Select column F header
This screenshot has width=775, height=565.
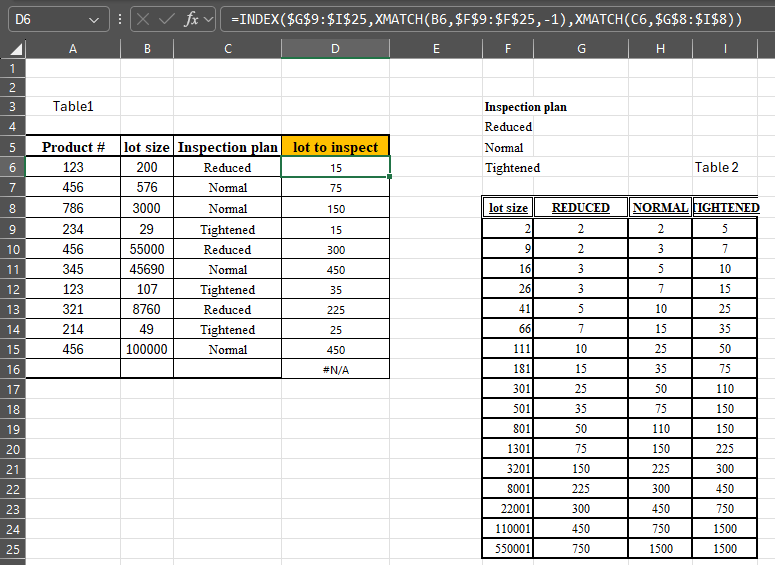[508, 49]
